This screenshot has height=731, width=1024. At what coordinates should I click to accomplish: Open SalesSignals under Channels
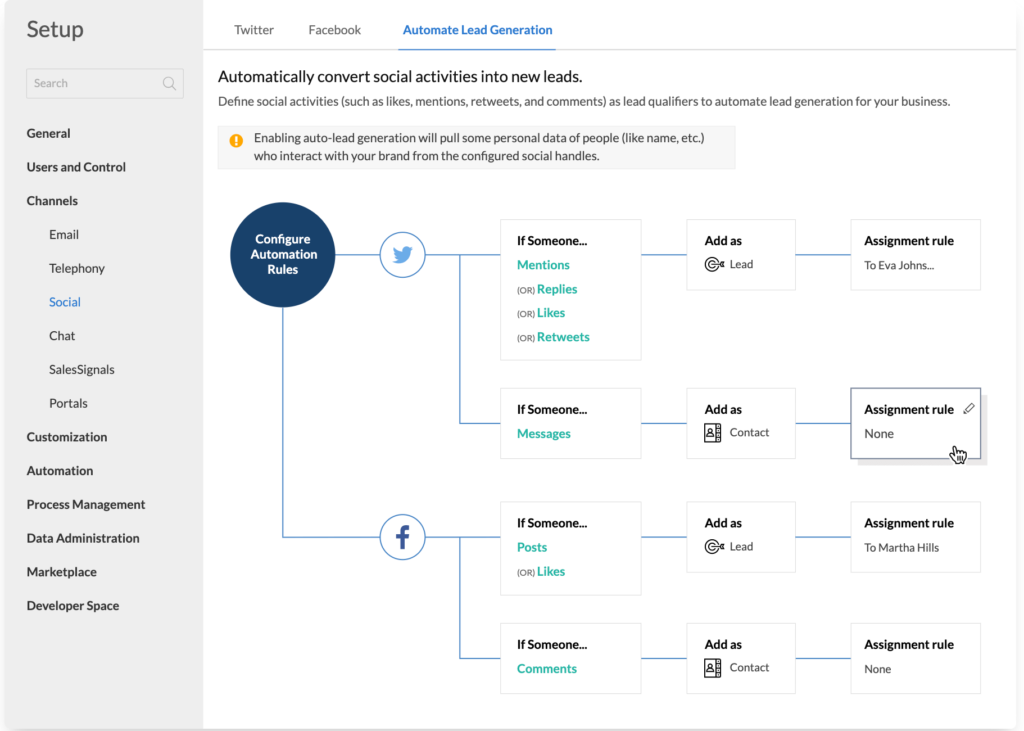coord(82,370)
